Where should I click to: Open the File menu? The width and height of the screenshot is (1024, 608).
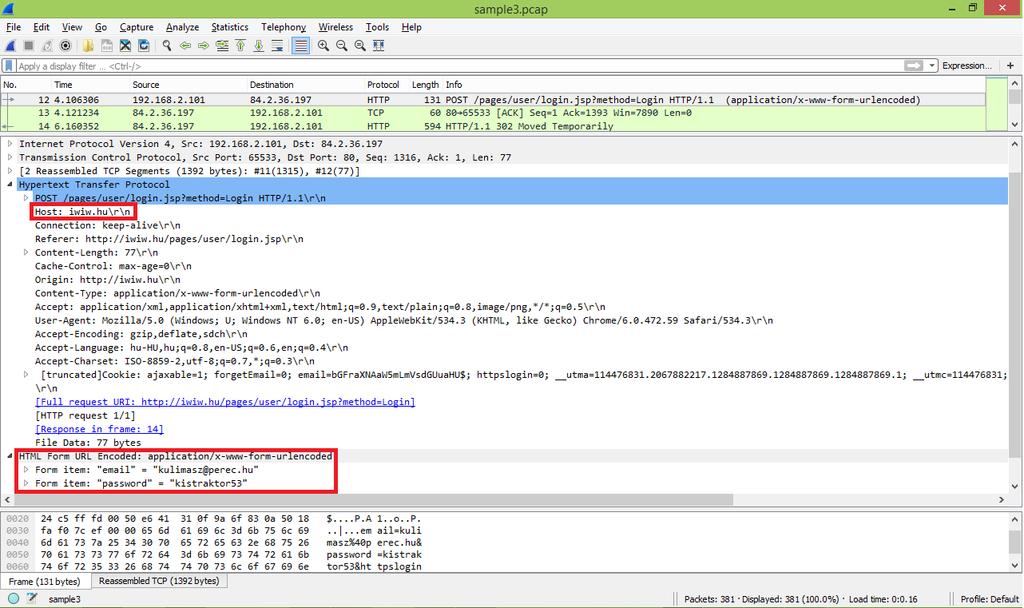(13, 27)
